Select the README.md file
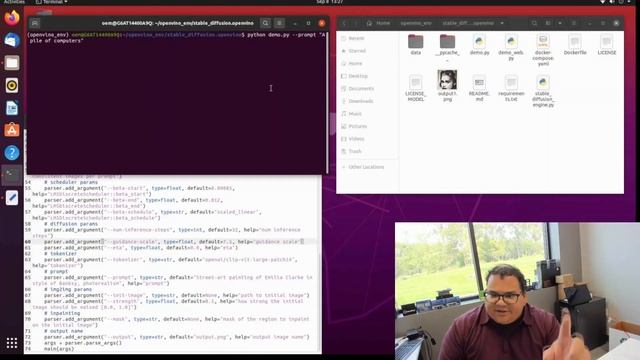640x360 pixels. (479, 88)
